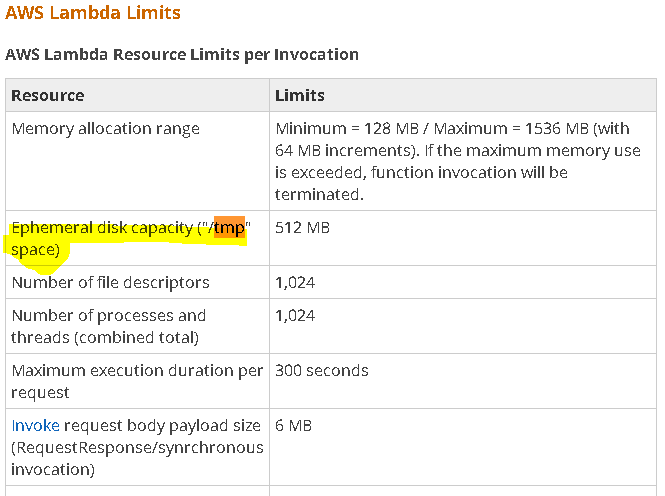The height and width of the screenshot is (496, 665).
Task: Click the 1,024 value for file descriptors
Action: [295, 283]
